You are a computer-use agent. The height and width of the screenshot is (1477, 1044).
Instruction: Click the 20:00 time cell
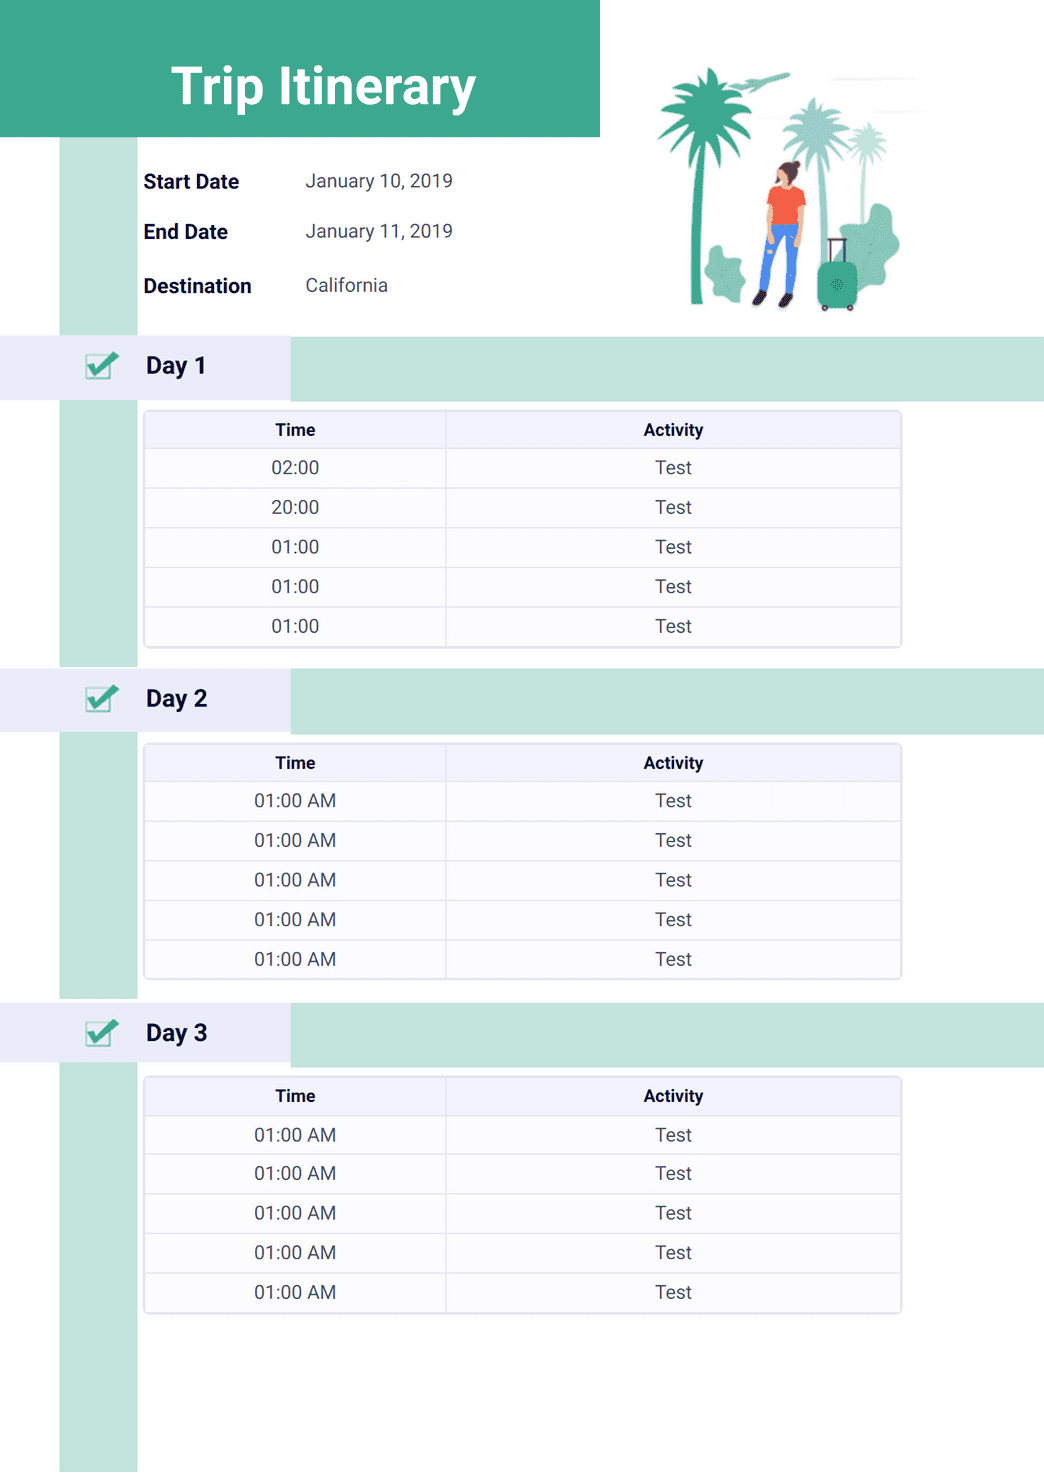(295, 508)
